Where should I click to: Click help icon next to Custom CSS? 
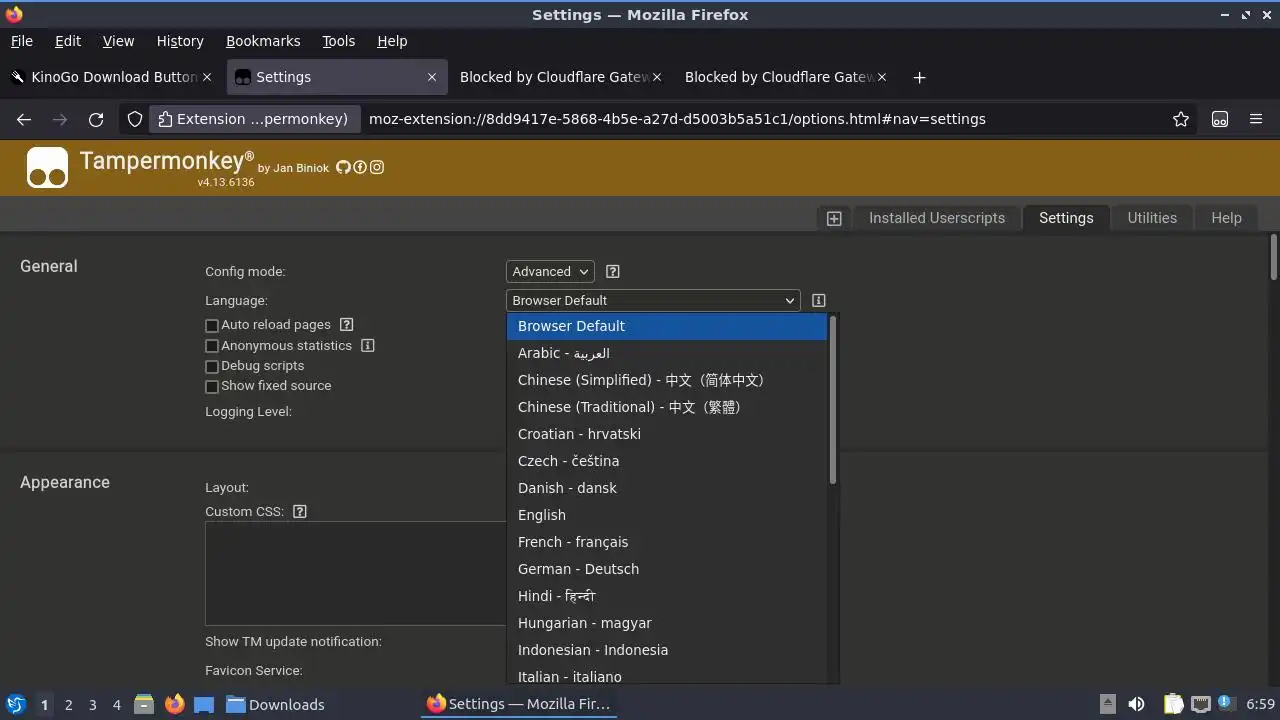(x=299, y=511)
